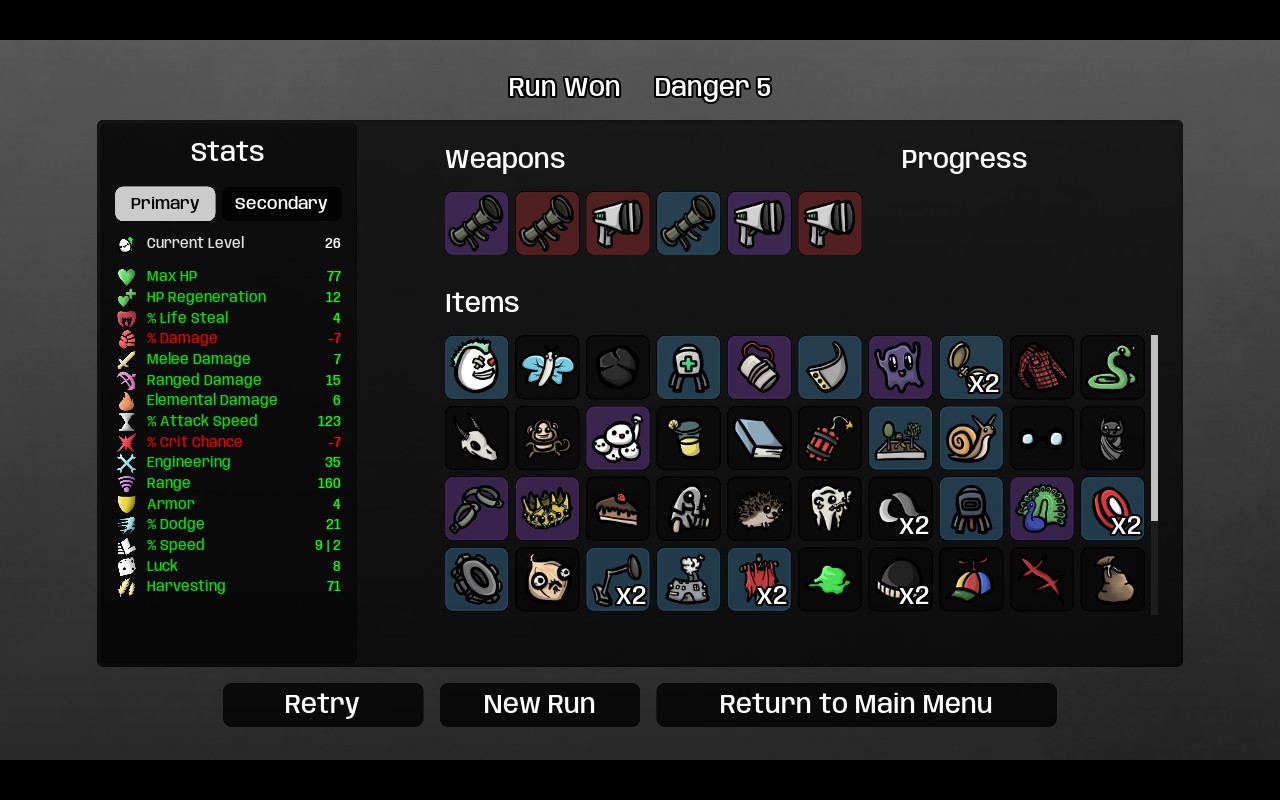Select the green snake item icon

(1112, 367)
